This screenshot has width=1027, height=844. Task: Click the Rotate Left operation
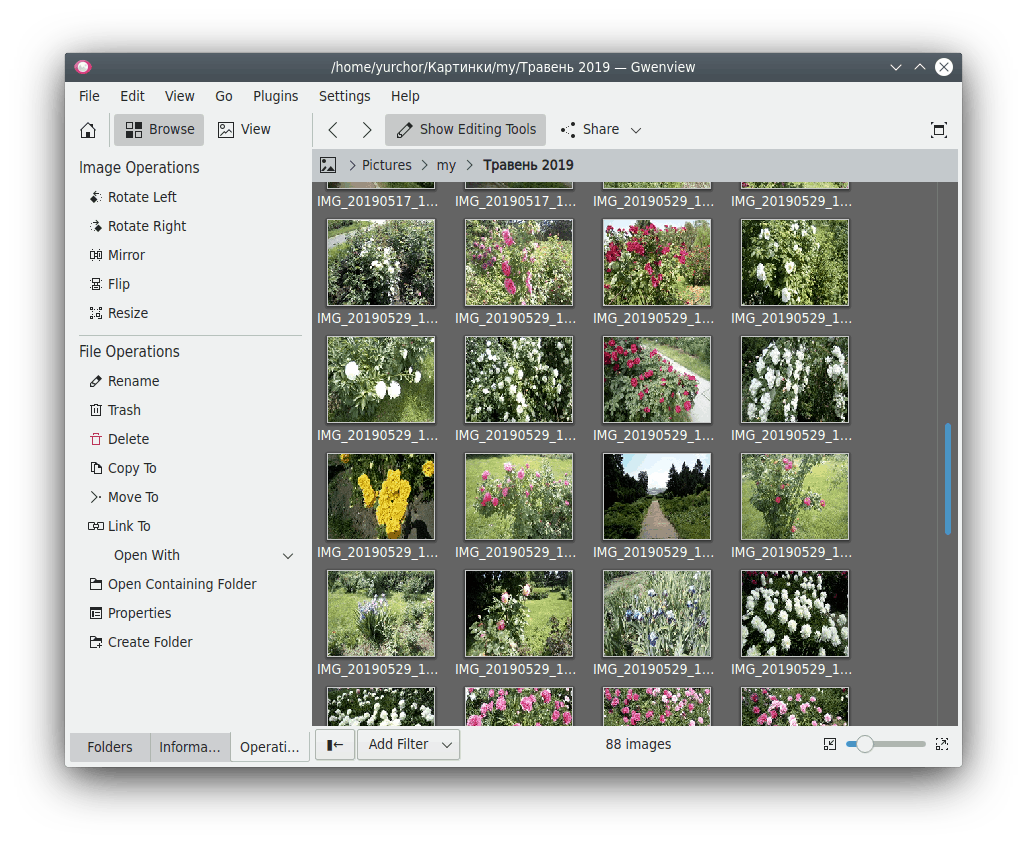tap(141, 197)
